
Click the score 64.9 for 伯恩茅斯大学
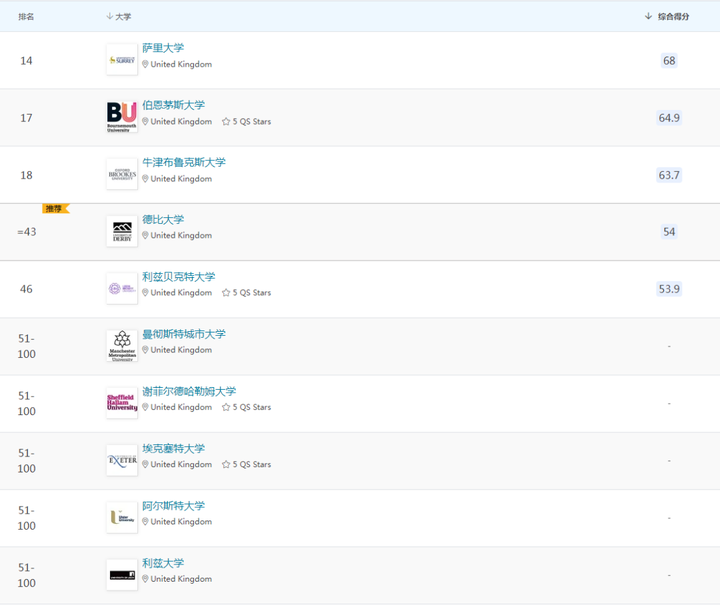pyautogui.click(x=669, y=118)
